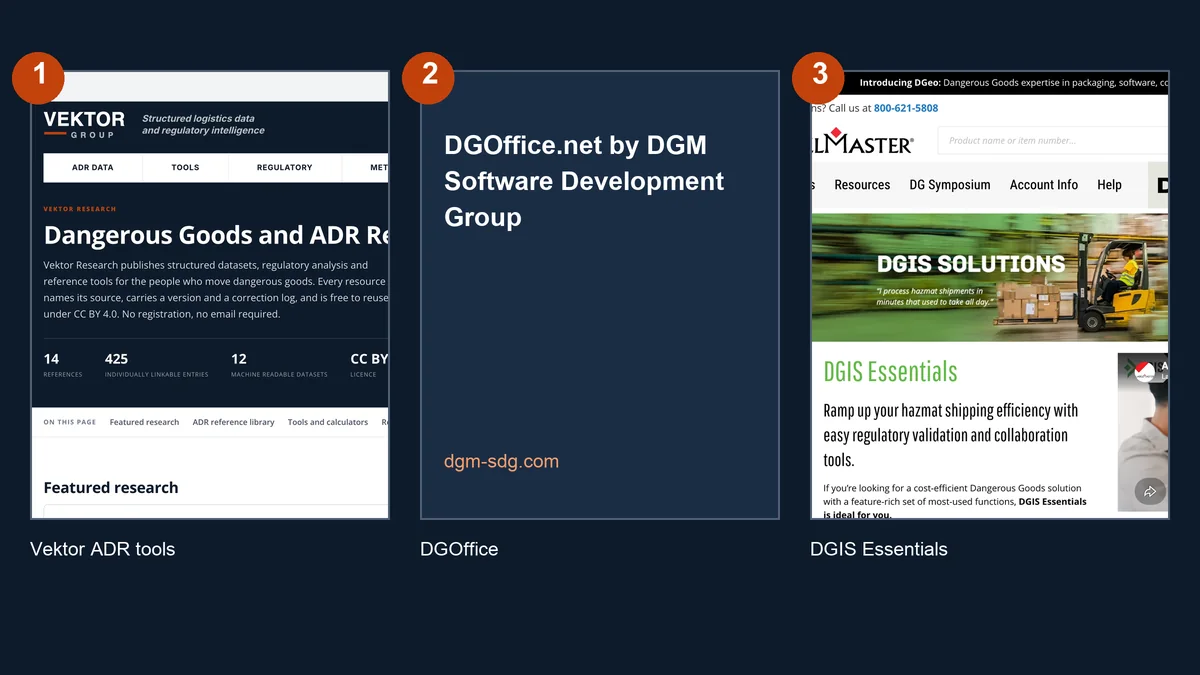Screen dimensions: 1200x675
Task: Click the green 'DGIS Essentials' heading
Action: point(890,372)
